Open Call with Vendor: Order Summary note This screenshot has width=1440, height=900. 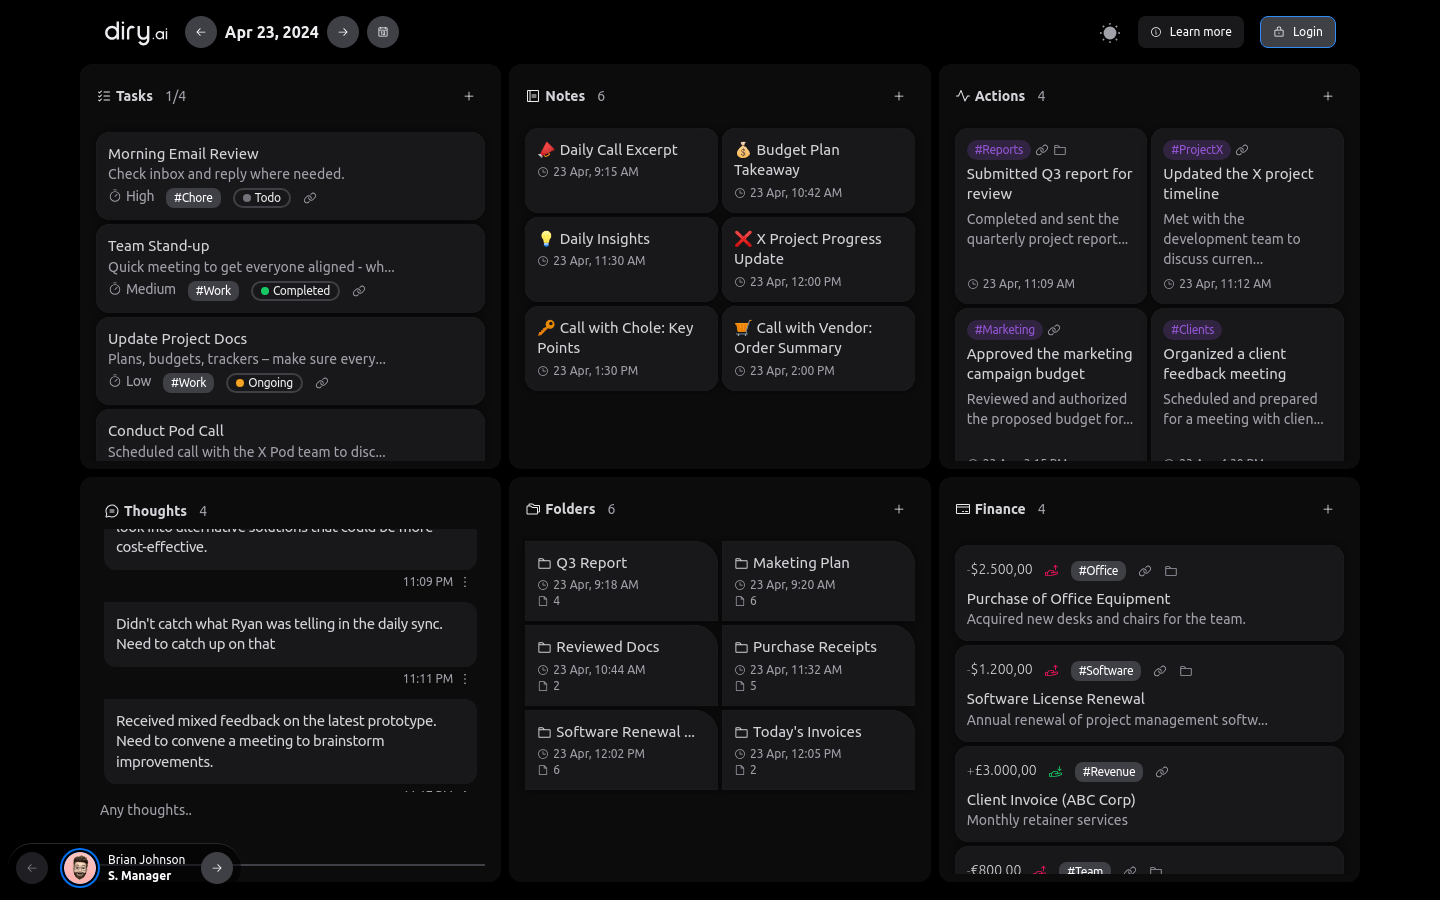tap(818, 348)
